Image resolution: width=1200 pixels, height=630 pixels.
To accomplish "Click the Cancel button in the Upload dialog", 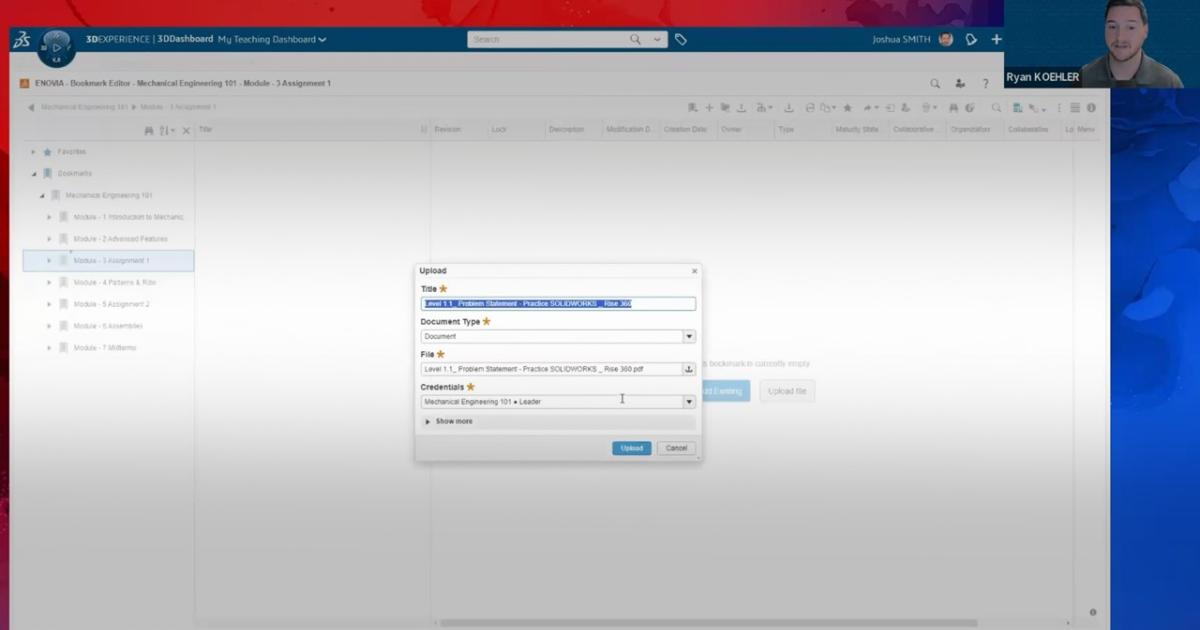I will 675,447.
